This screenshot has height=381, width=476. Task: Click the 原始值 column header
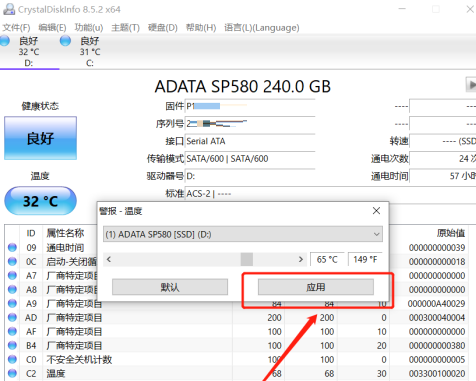click(x=451, y=233)
